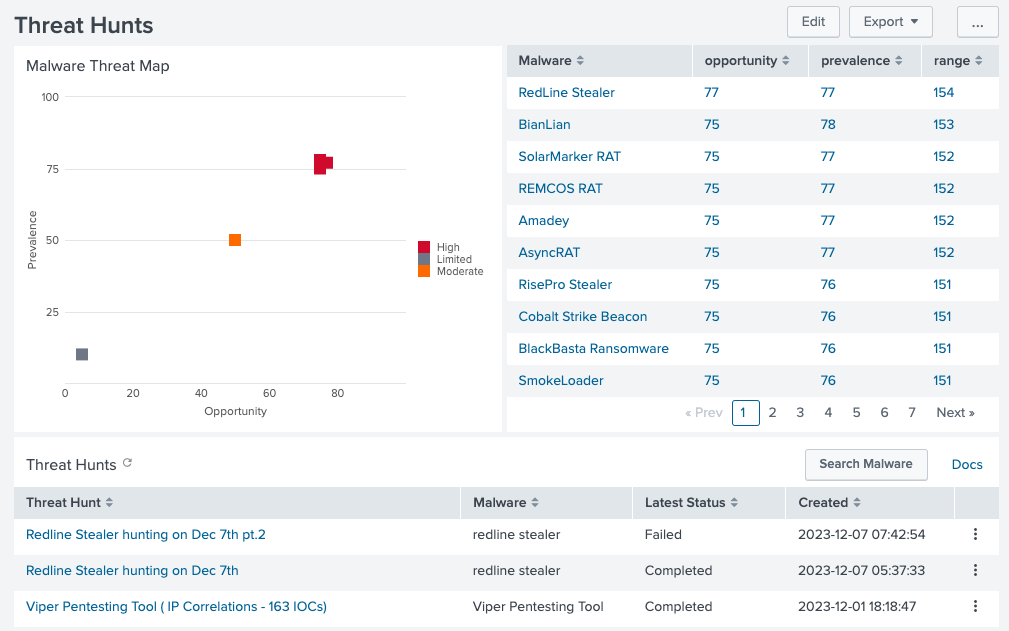Click the gray Limited data point on chart
This screenshot has height=631, width=1009.
point(82,354)
